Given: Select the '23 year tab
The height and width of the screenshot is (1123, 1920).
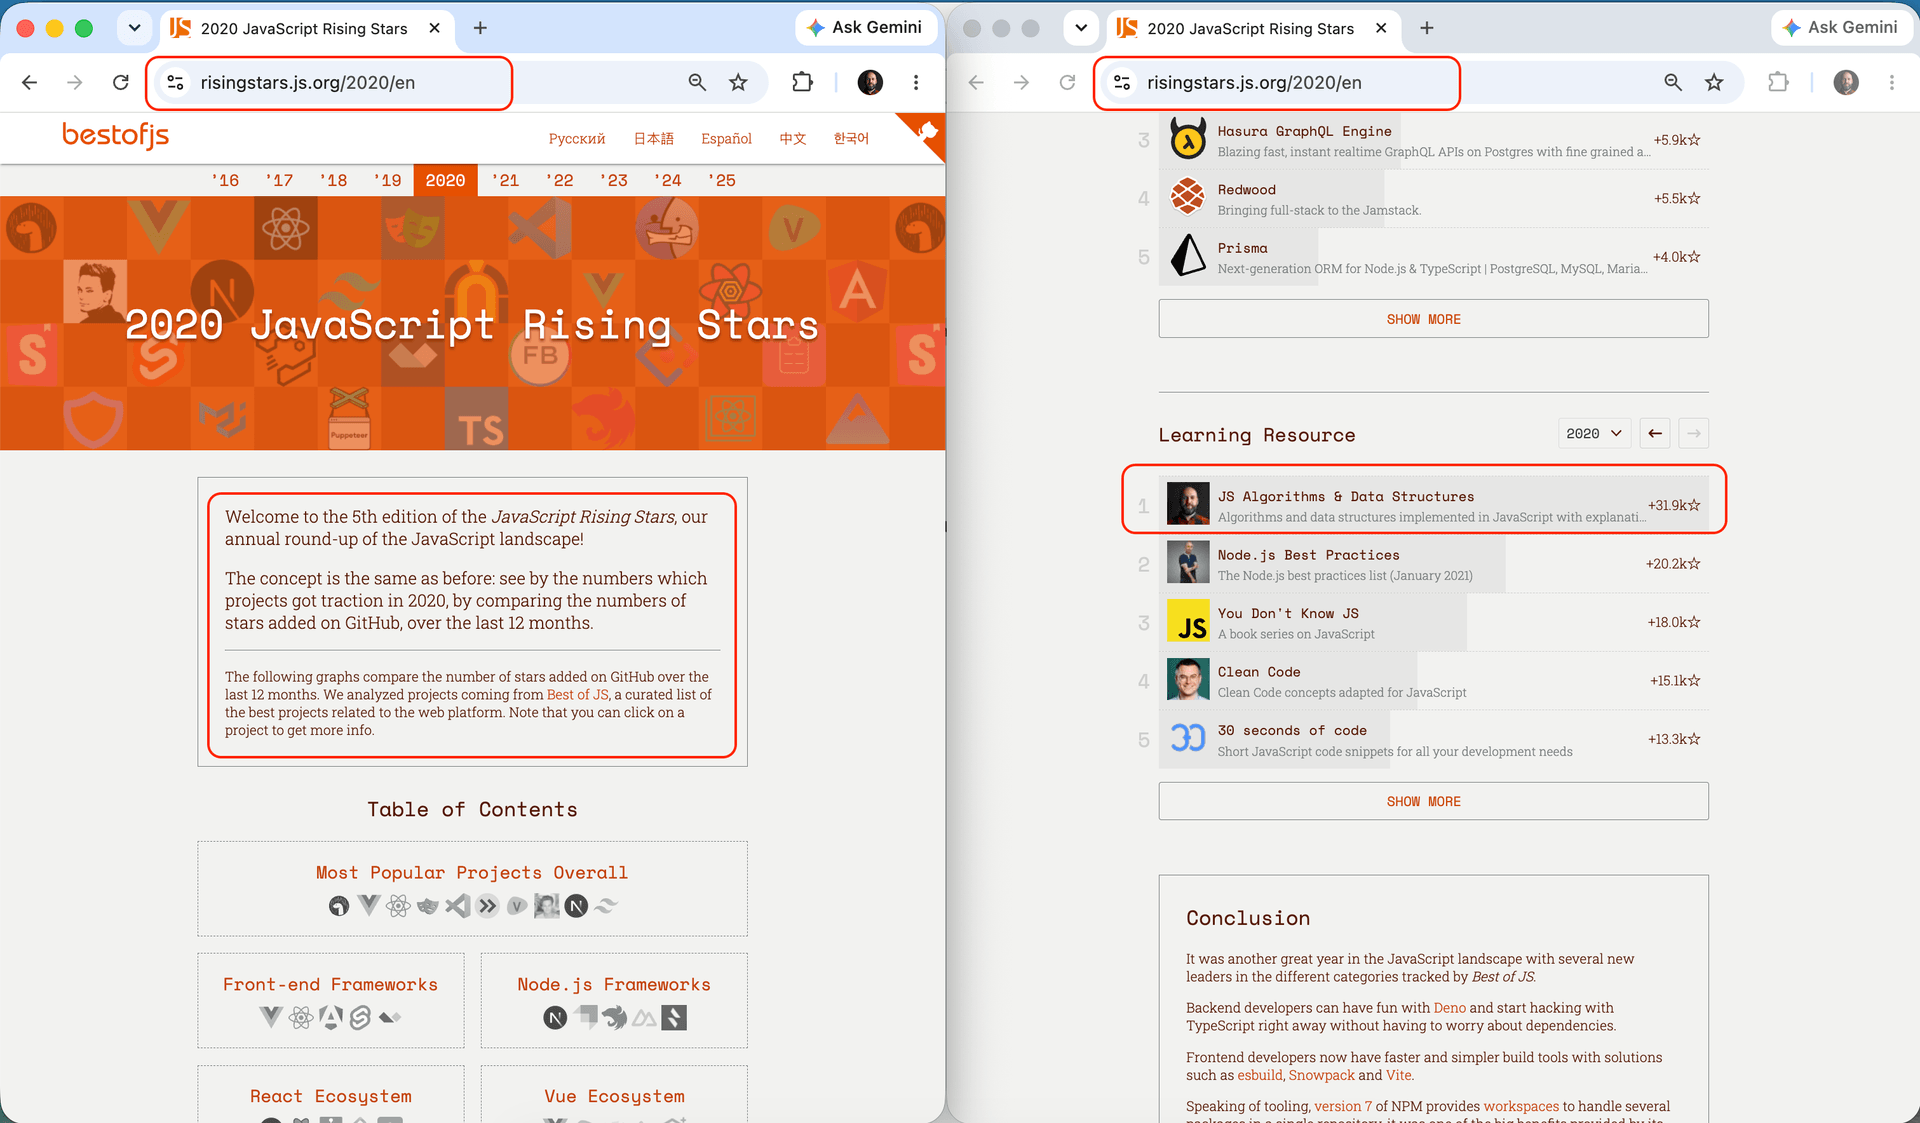Looking at the screenshot, I should pyautogui.click(x=613, y=180).
